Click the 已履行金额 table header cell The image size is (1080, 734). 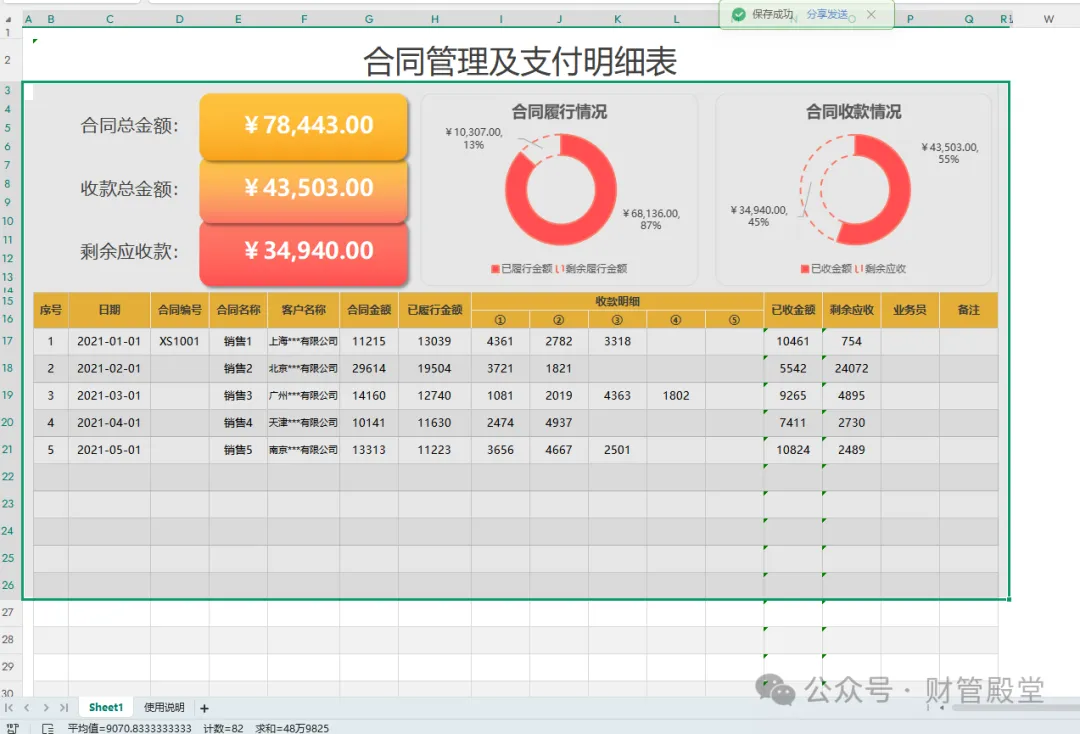click(x=435, y=310)
